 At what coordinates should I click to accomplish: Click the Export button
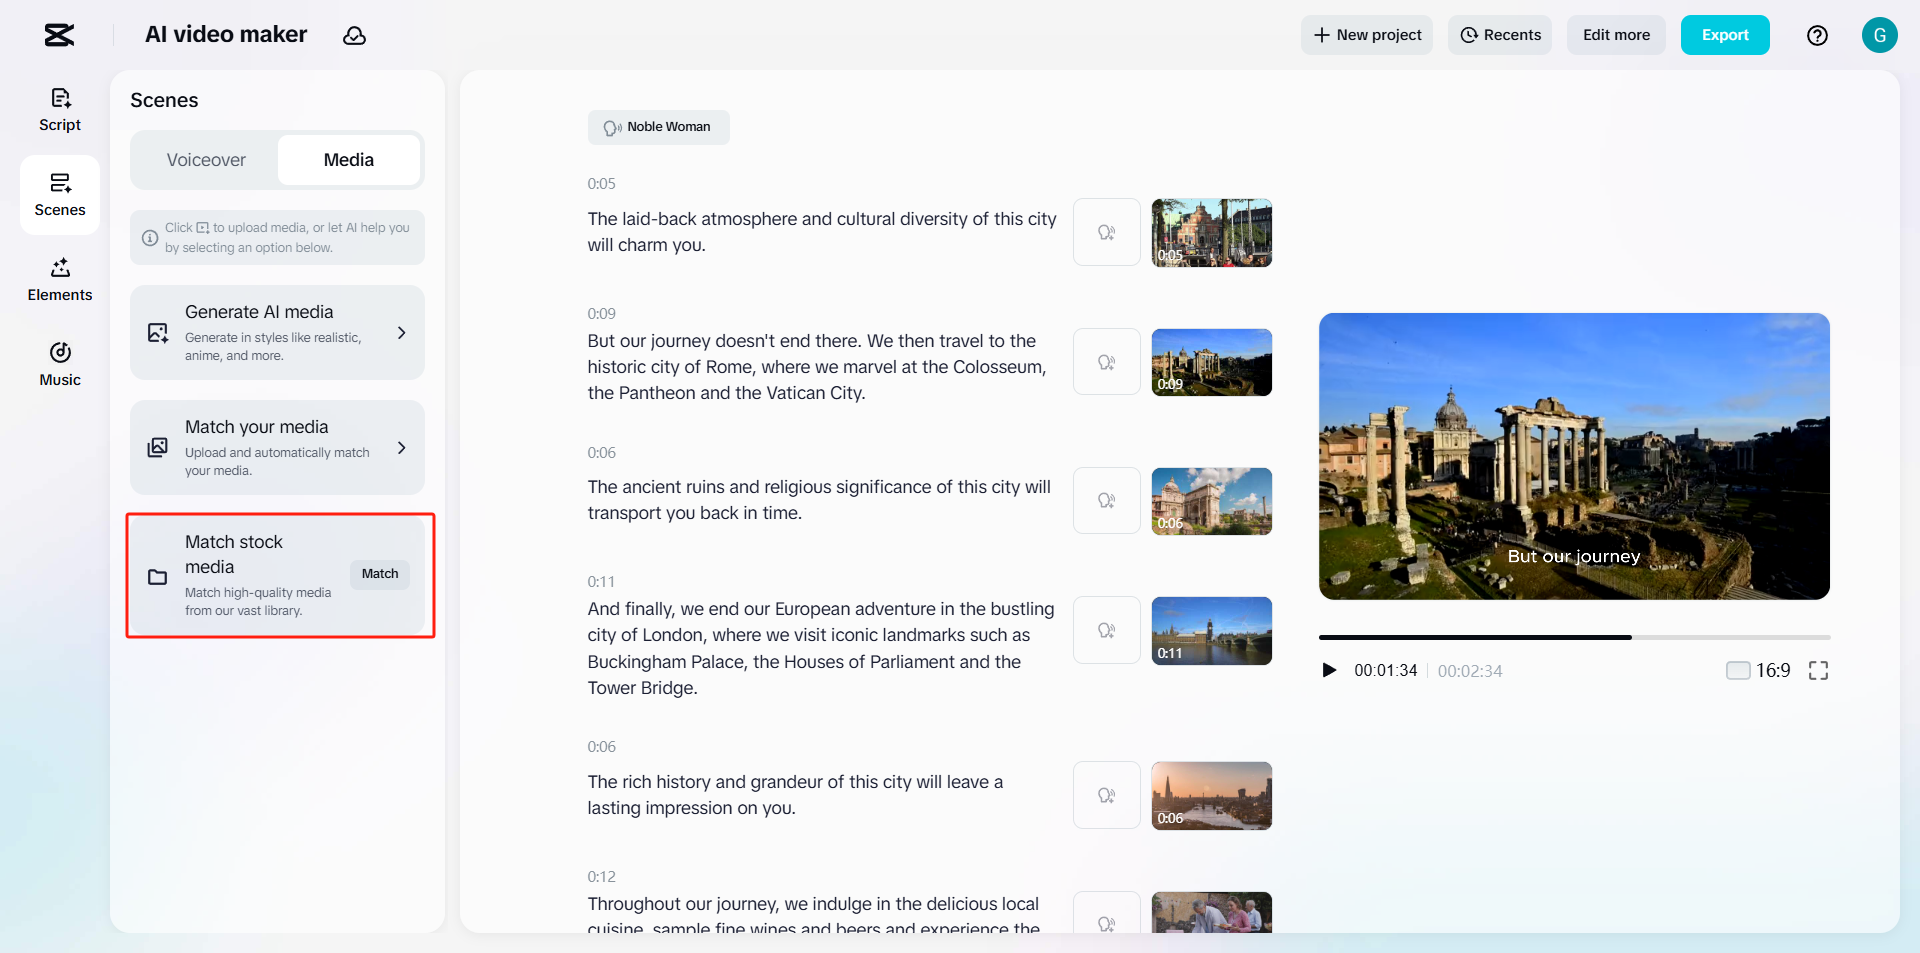1724,35
